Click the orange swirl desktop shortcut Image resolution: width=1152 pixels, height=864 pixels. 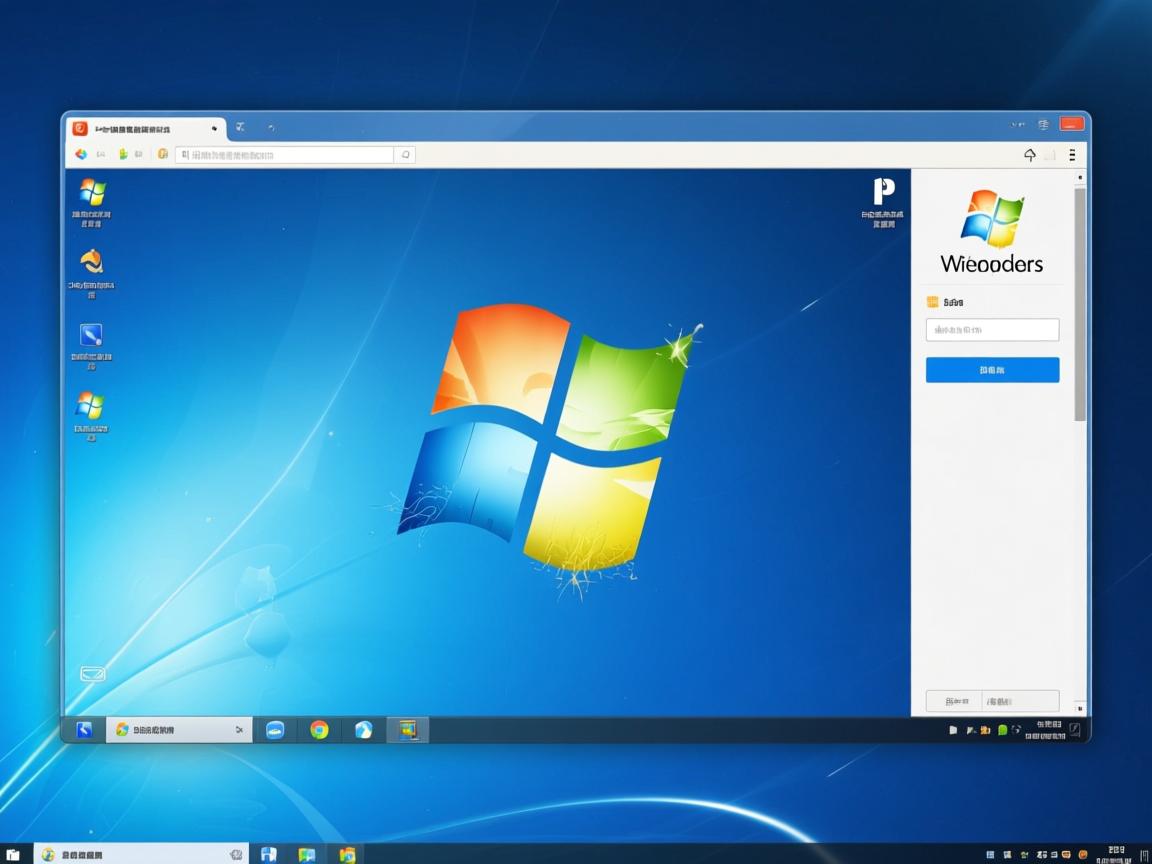point(91,262)
